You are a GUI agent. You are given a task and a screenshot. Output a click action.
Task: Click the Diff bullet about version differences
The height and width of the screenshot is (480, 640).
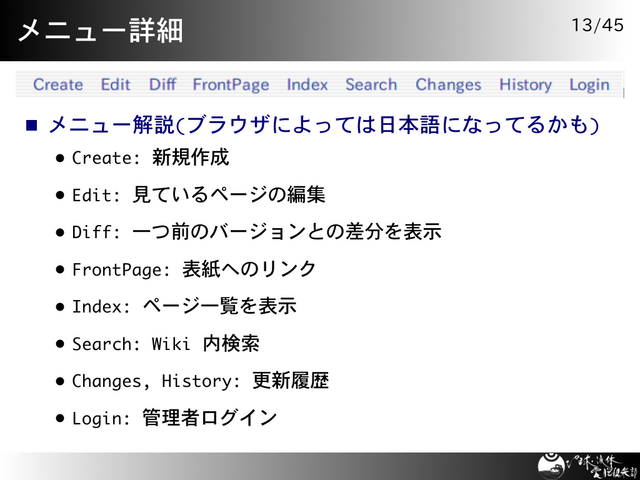click(x=256, y=232)
